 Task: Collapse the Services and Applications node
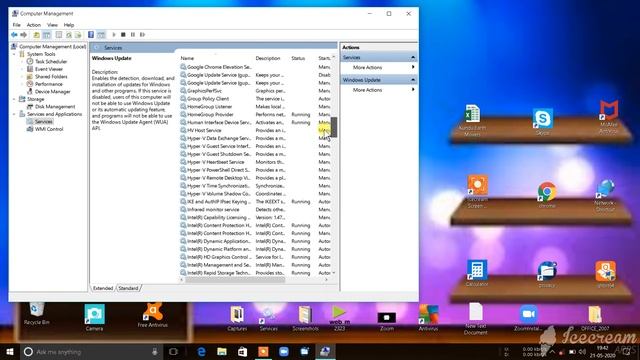[x=14, y=114]
